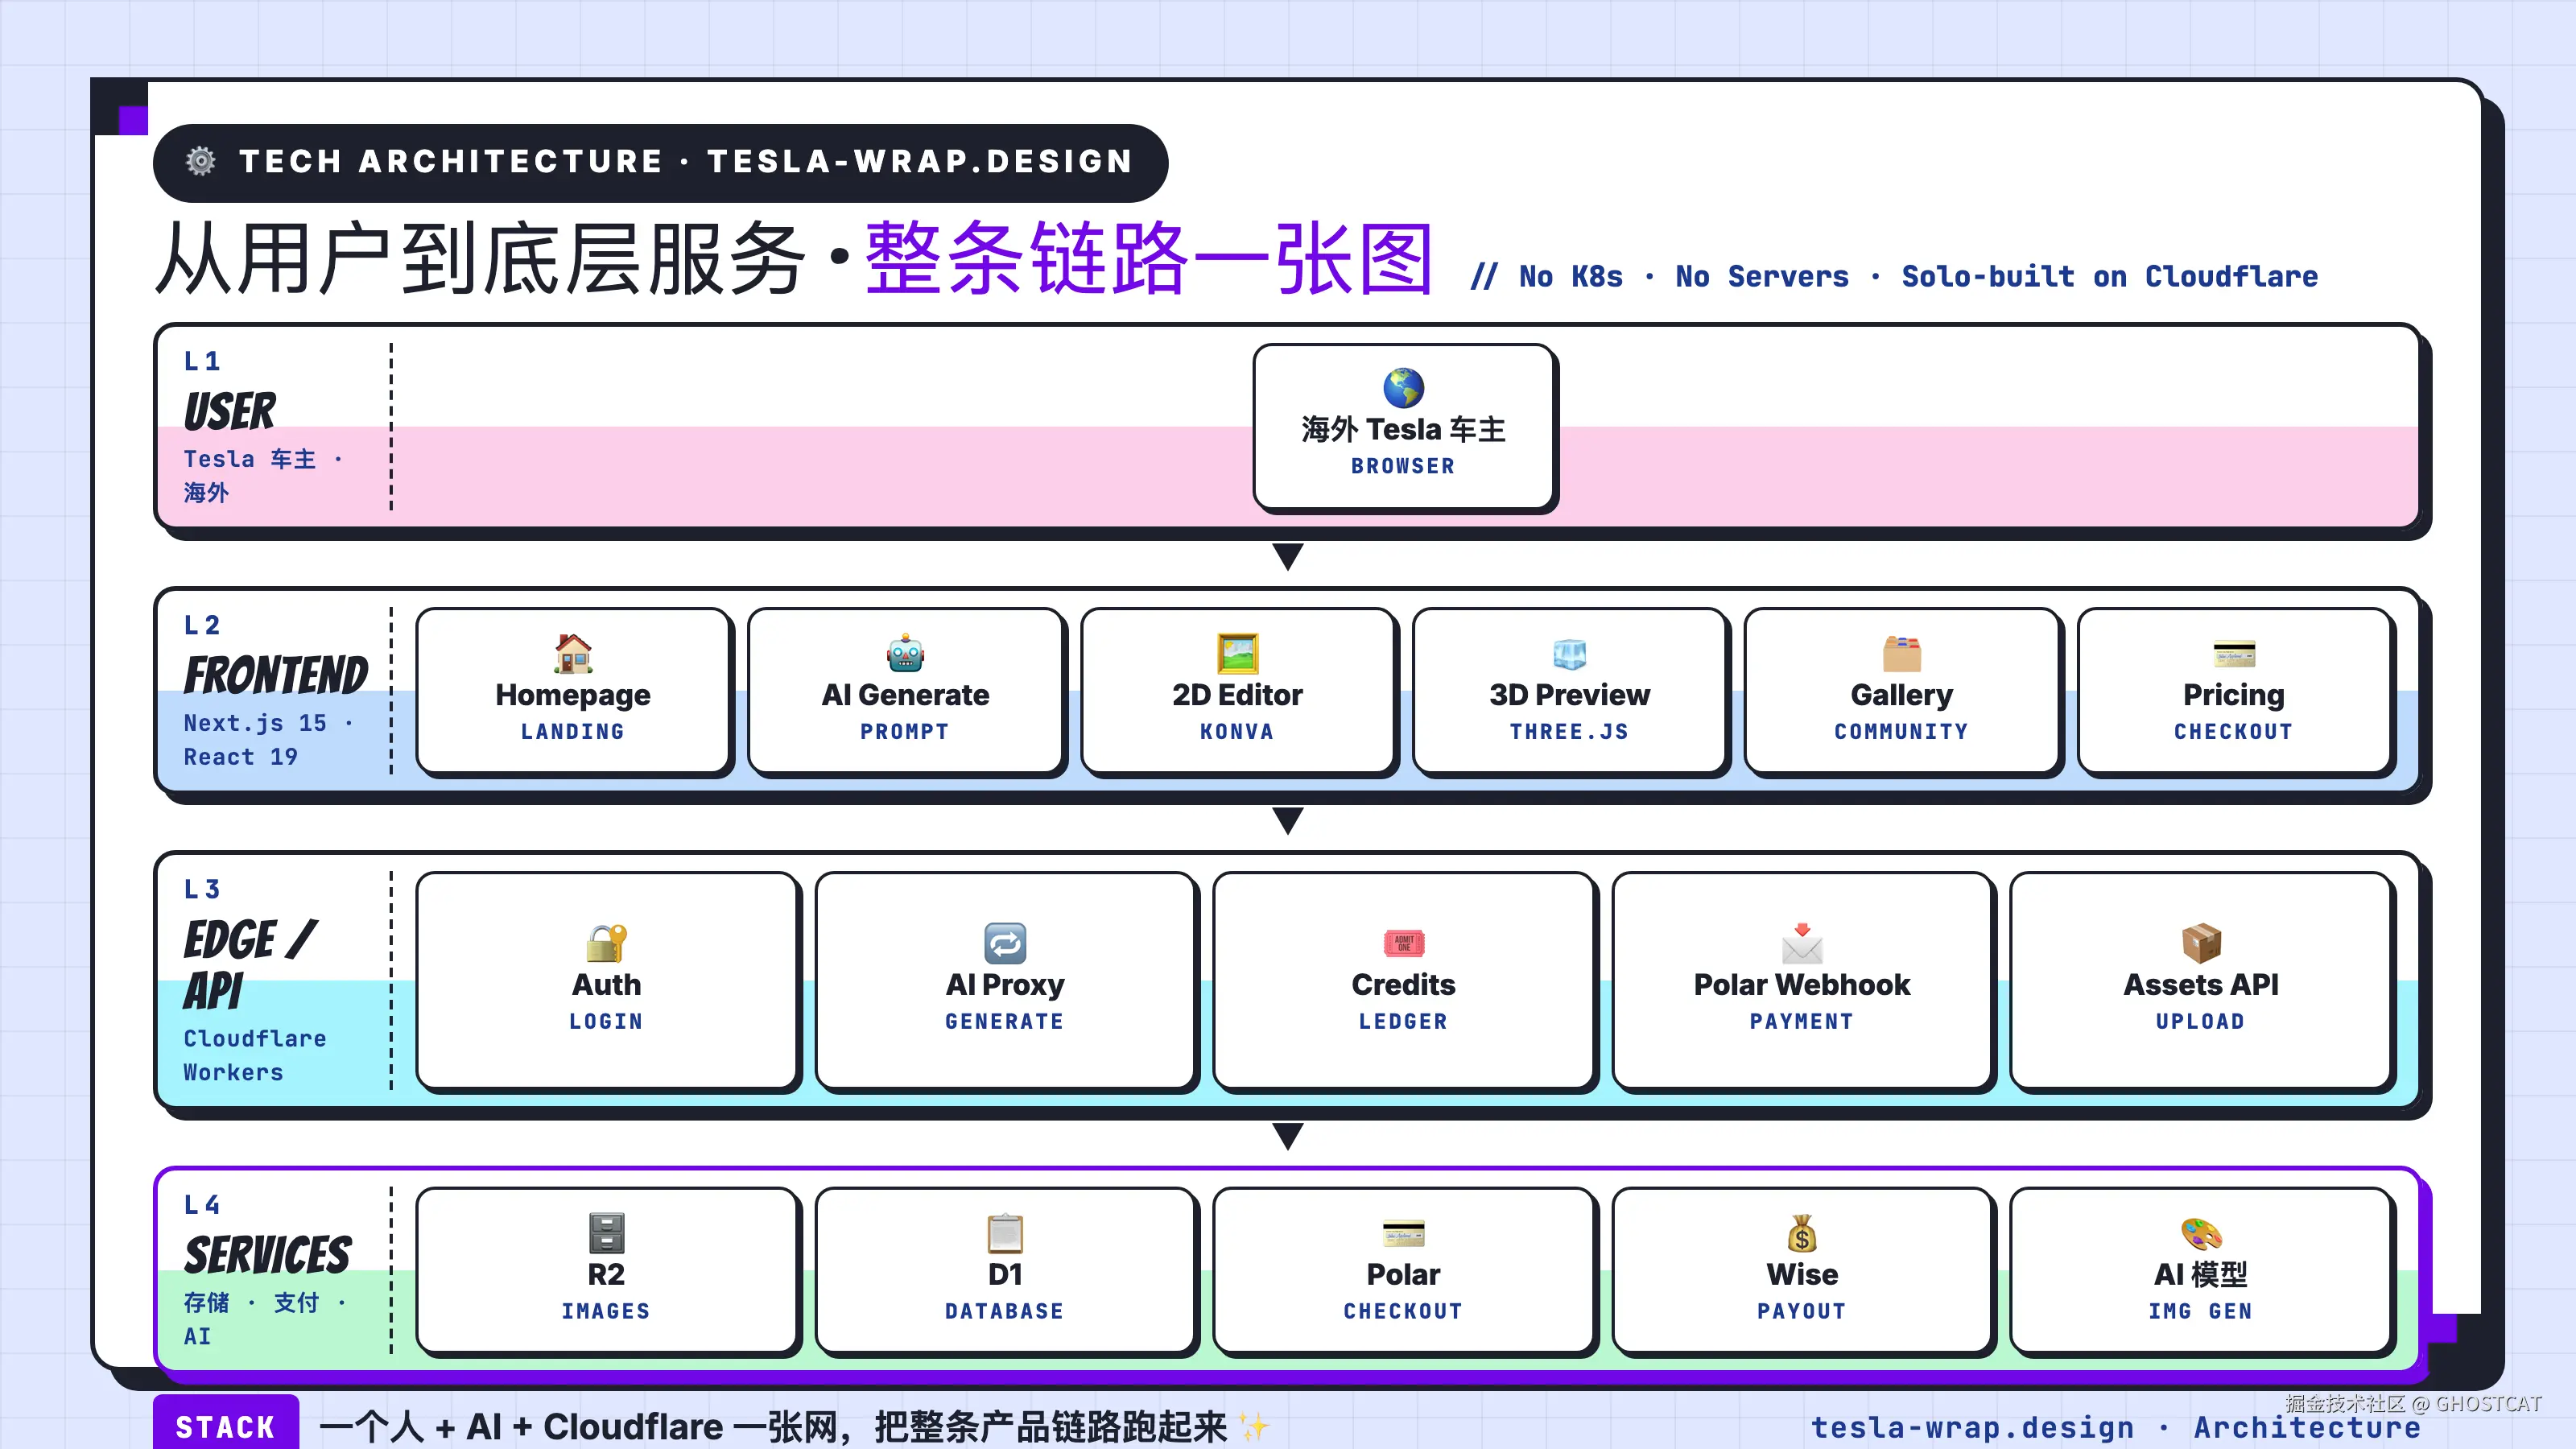Click the envelope icon on Polar Webhook
The image size is (2576, 1449).
click(1802, 943)
